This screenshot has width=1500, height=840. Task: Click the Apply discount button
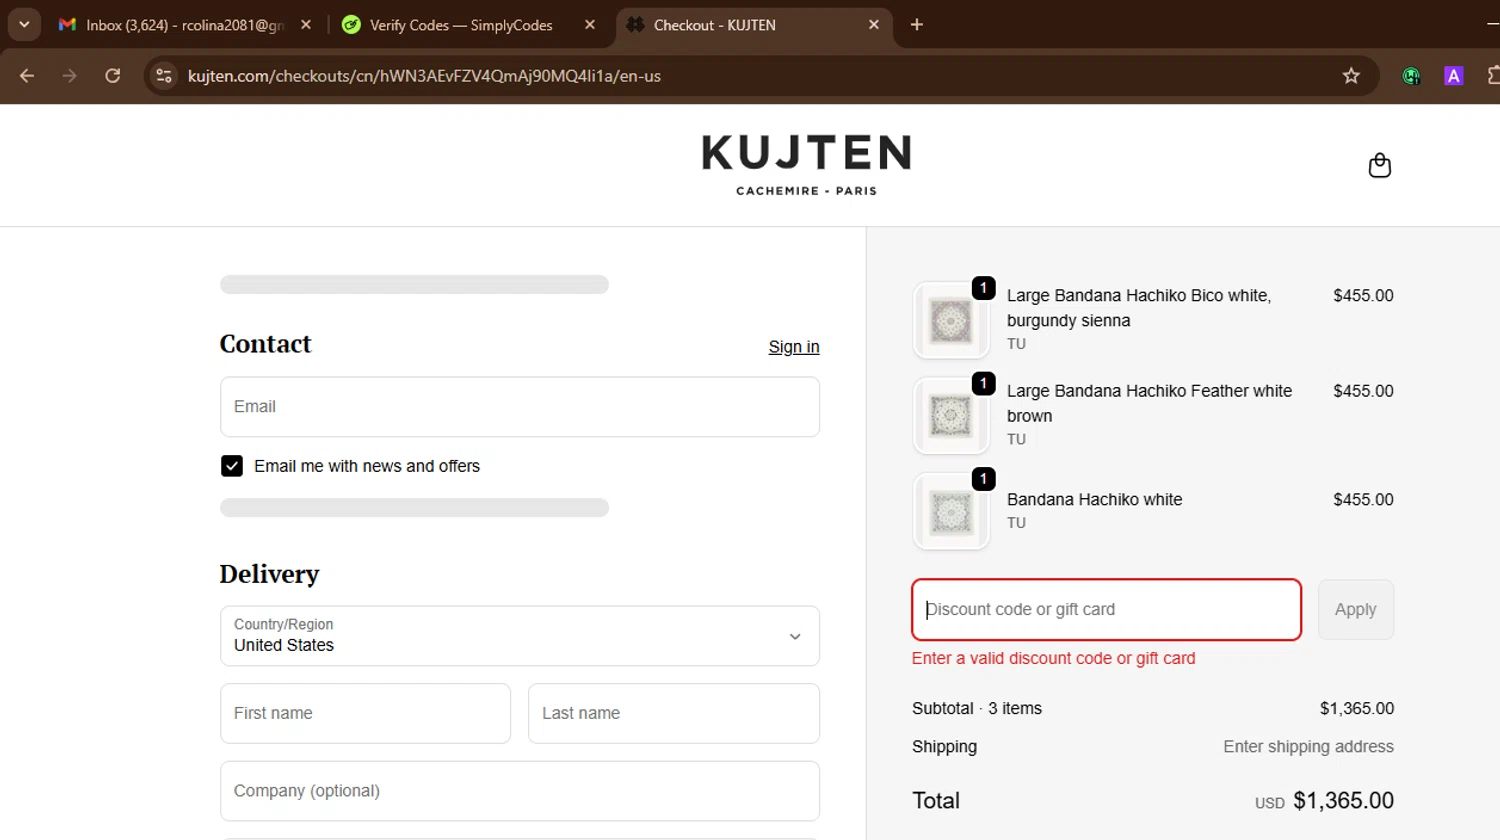(1356, 610)
